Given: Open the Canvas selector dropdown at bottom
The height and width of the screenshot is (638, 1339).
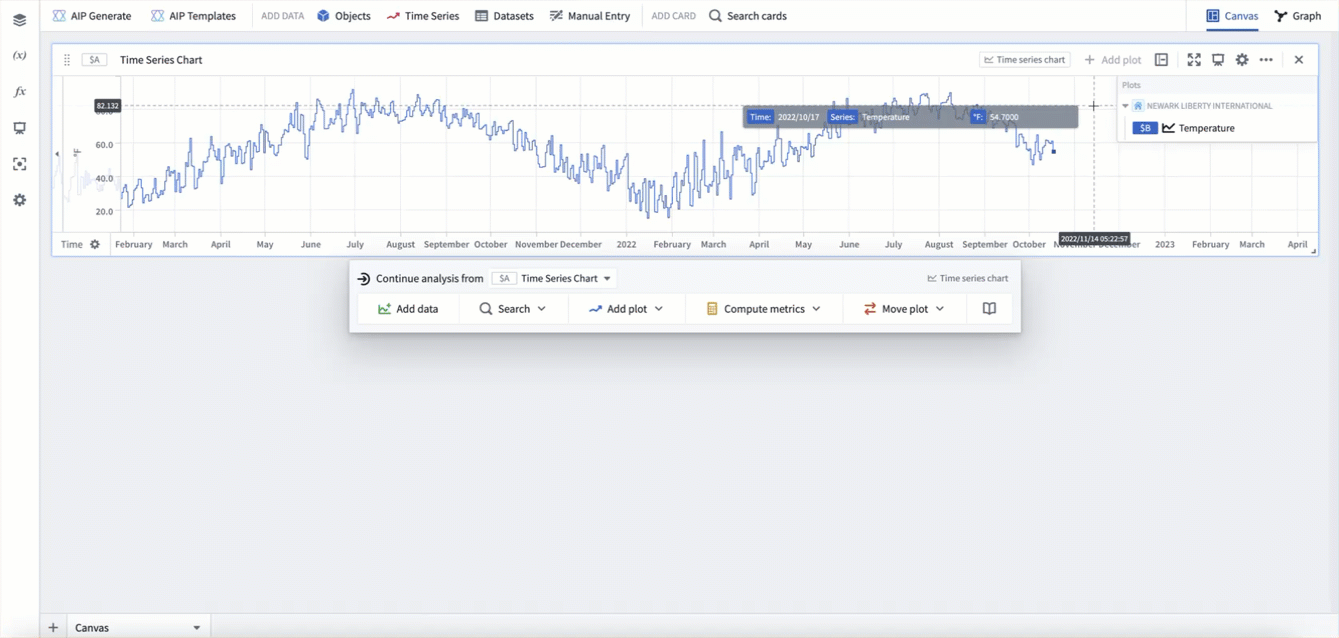Looking at the screenshot, I should click(x=196, y=628).
